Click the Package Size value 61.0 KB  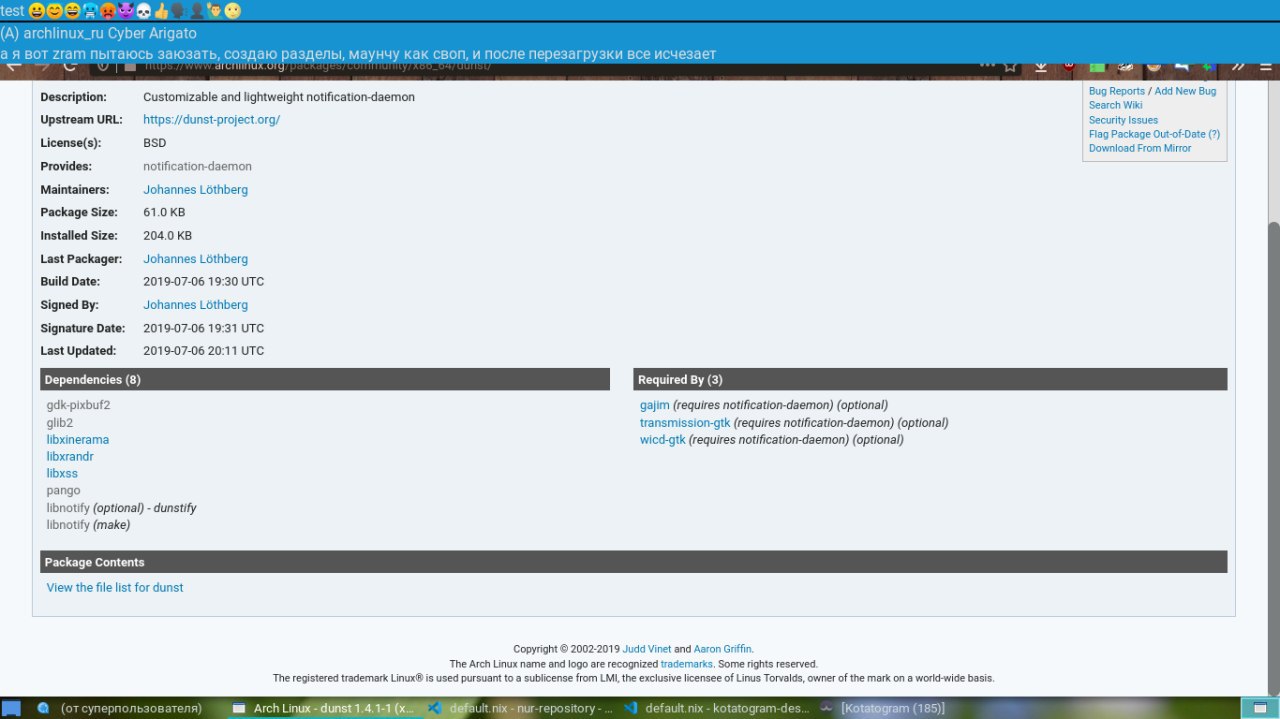coord(164,213)
